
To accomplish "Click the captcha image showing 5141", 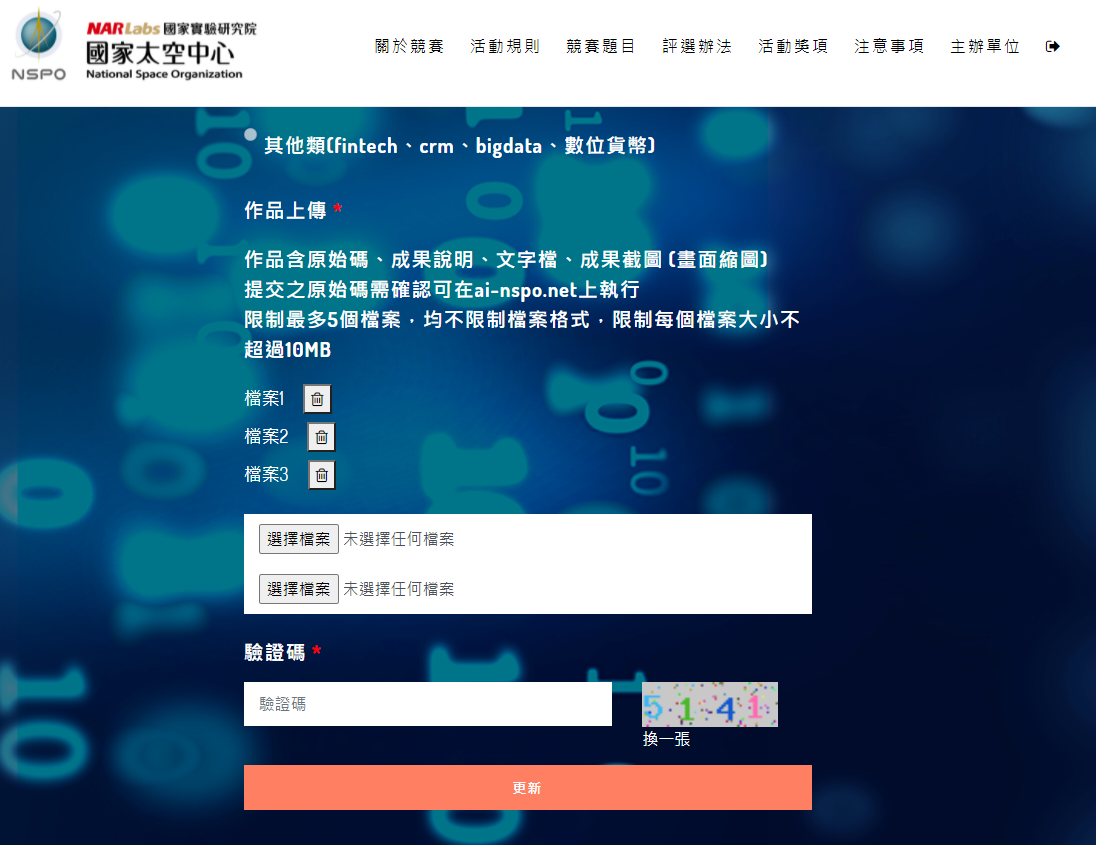I will tap(709, 705).
